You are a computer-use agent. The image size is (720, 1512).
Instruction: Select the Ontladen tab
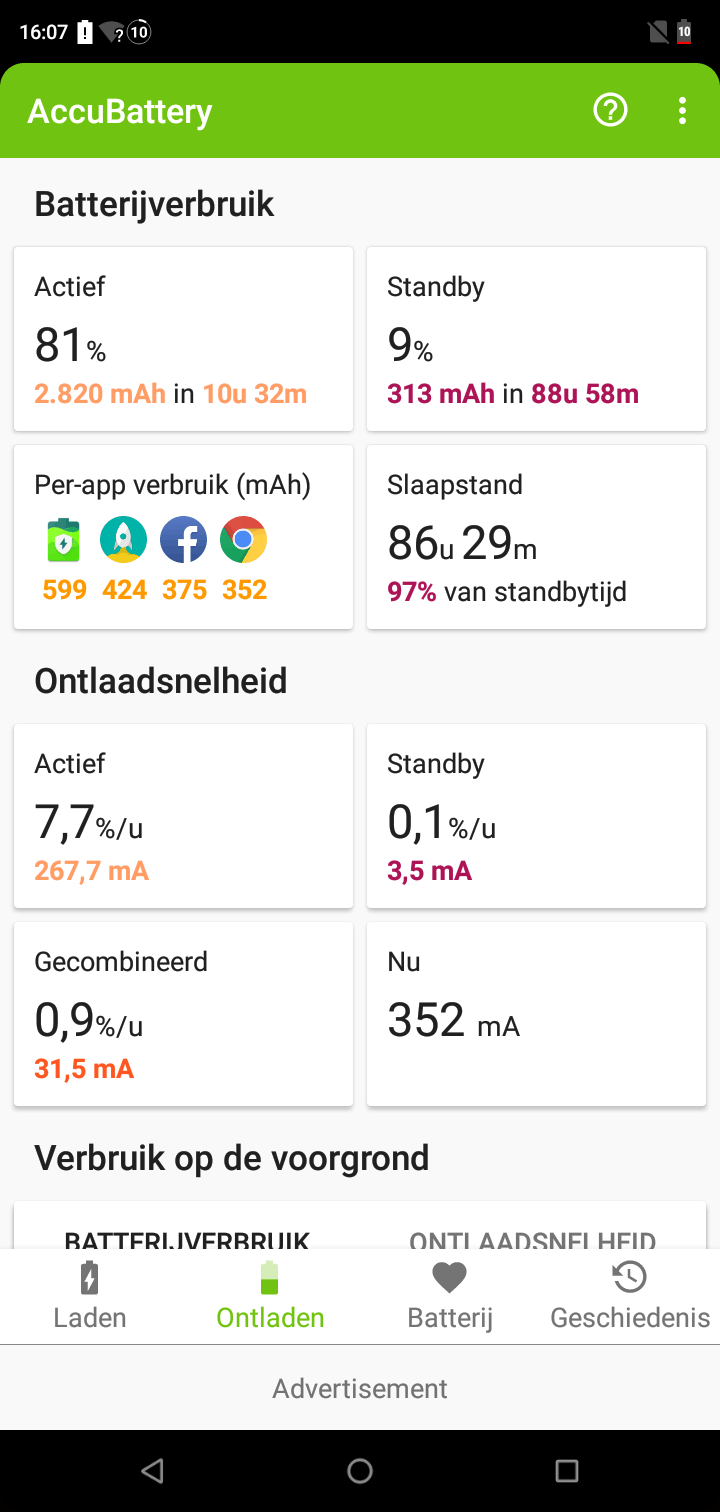(270, 1296)
